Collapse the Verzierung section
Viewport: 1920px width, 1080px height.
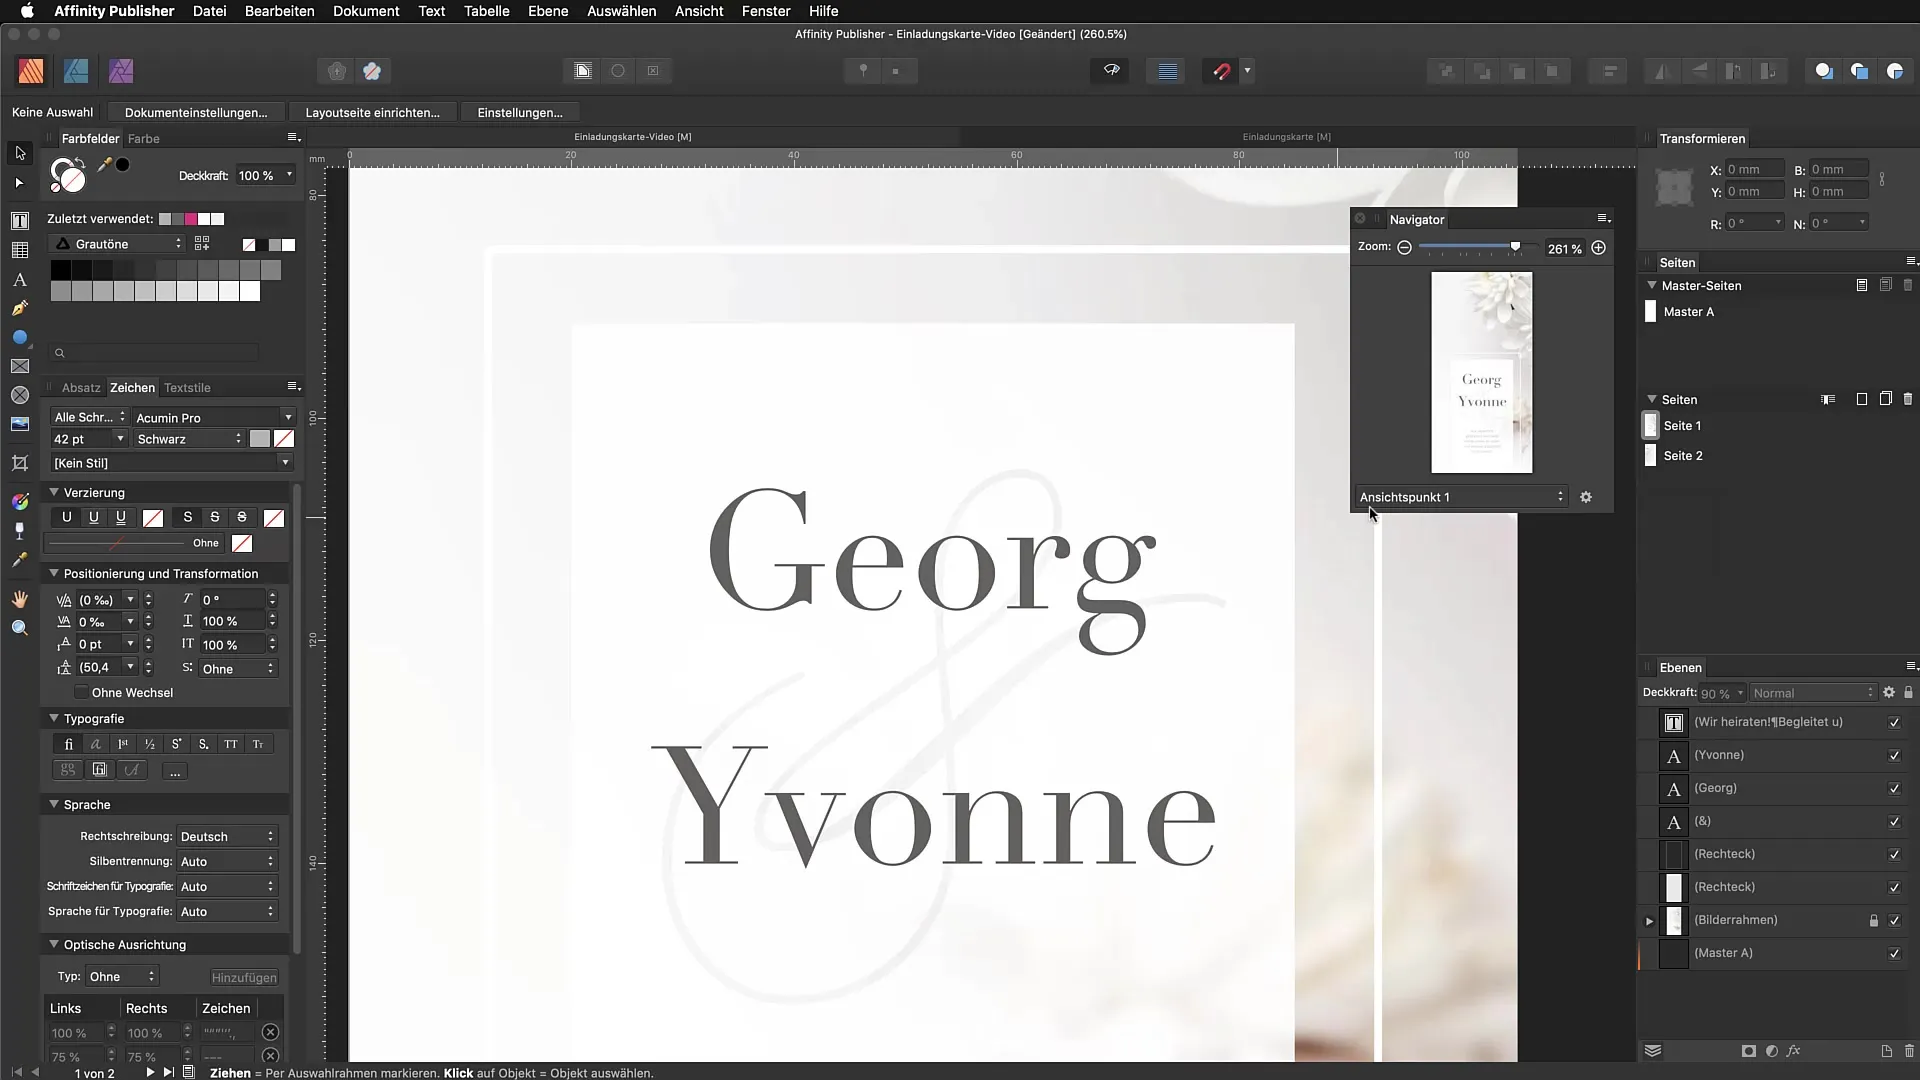point(54,492)
